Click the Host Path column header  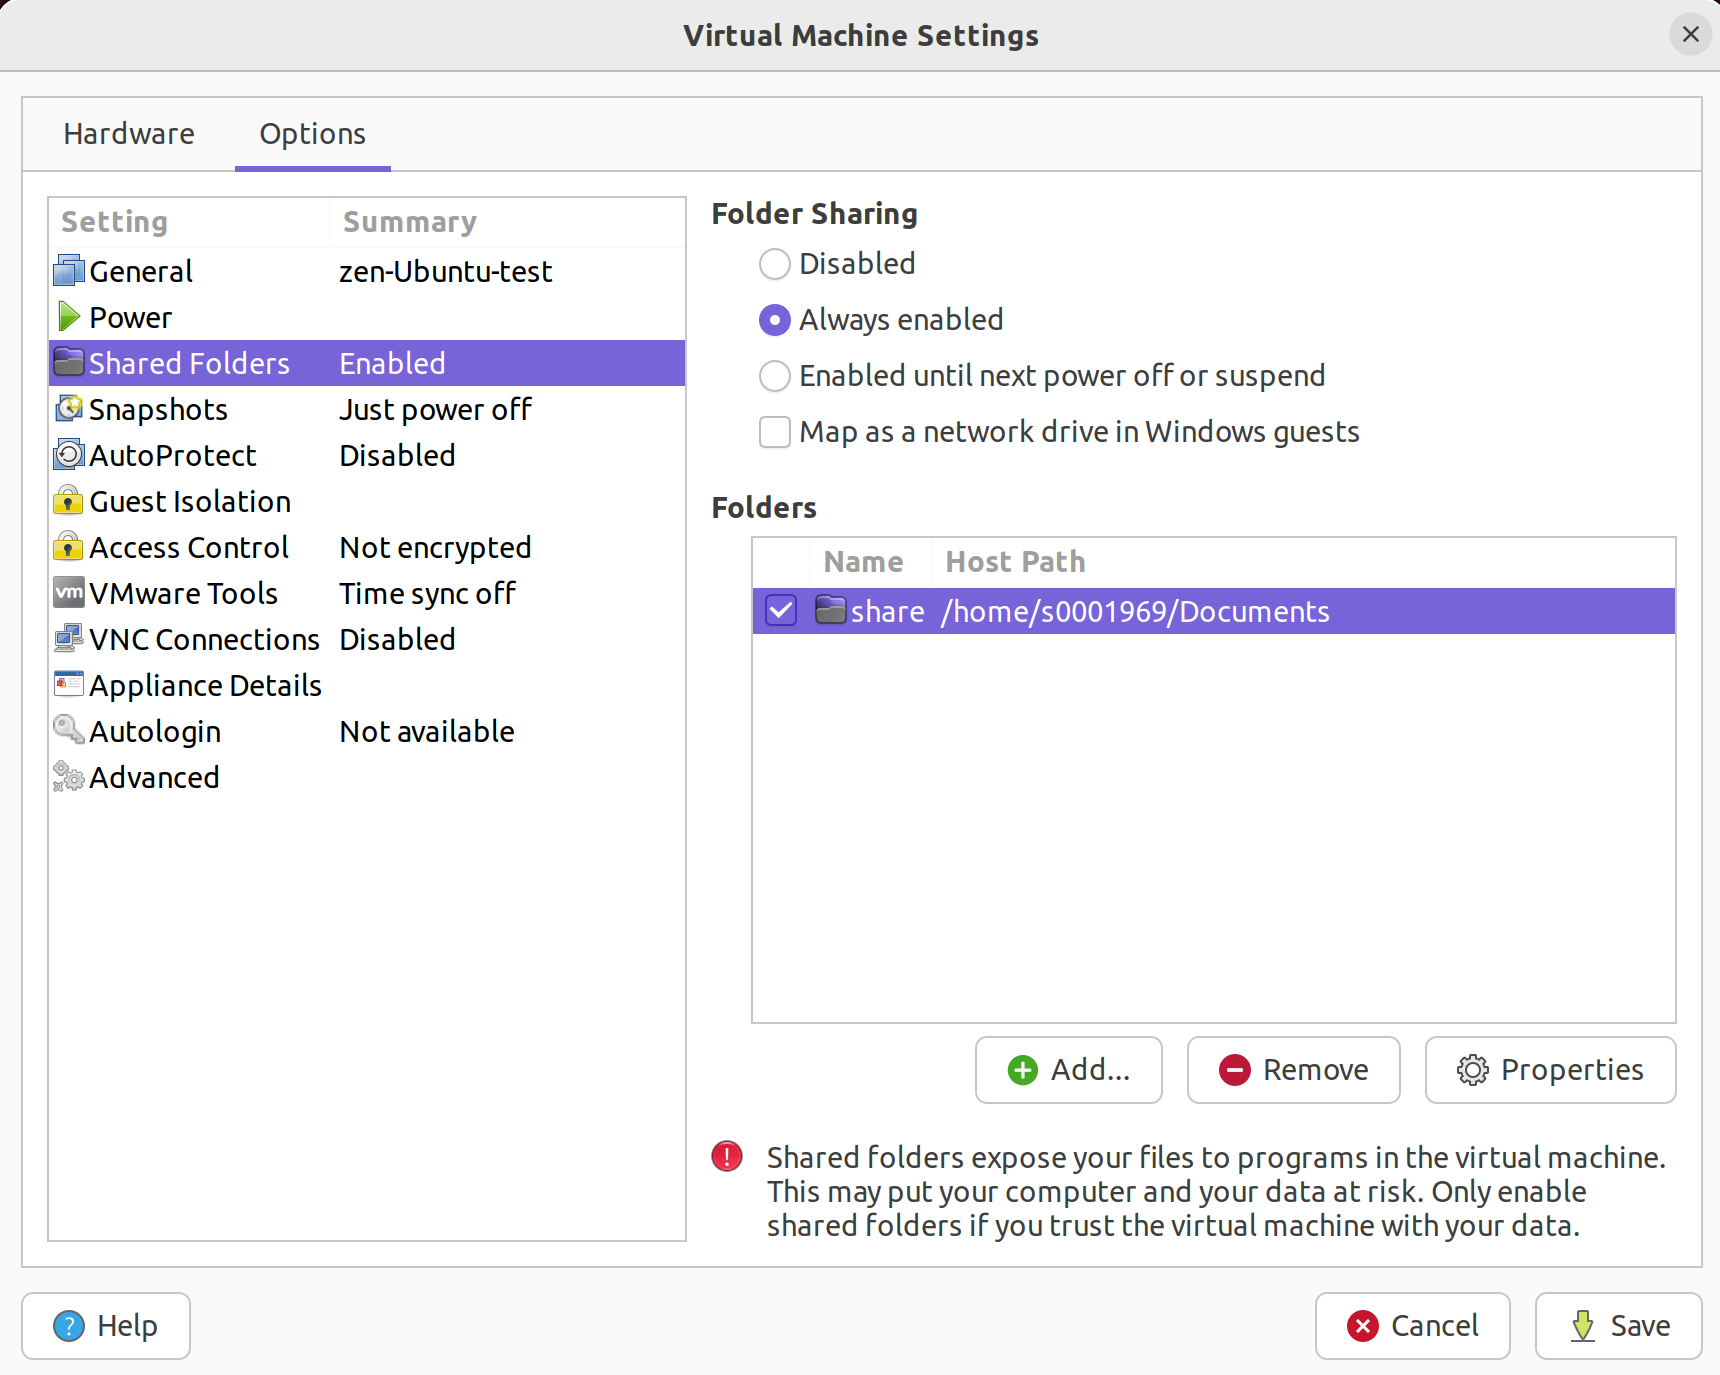tap(1016, 562)
